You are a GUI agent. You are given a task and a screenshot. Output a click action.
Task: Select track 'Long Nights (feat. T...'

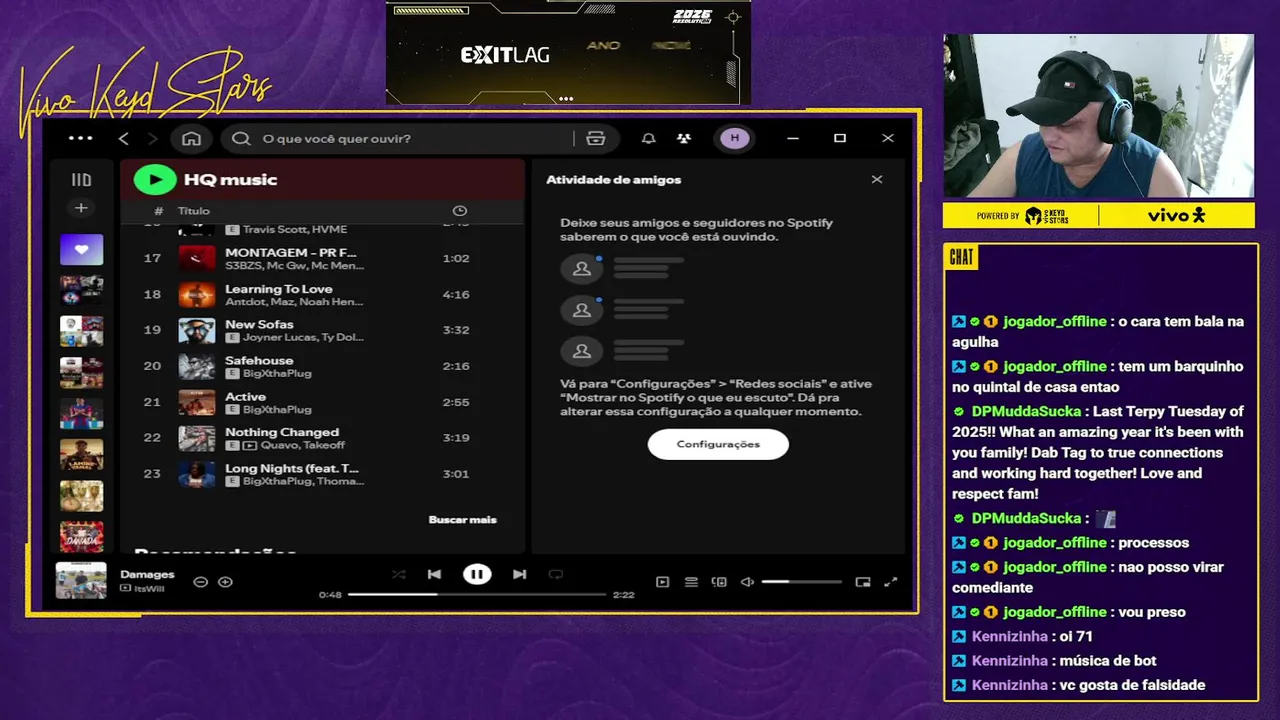tap(292, 469)
